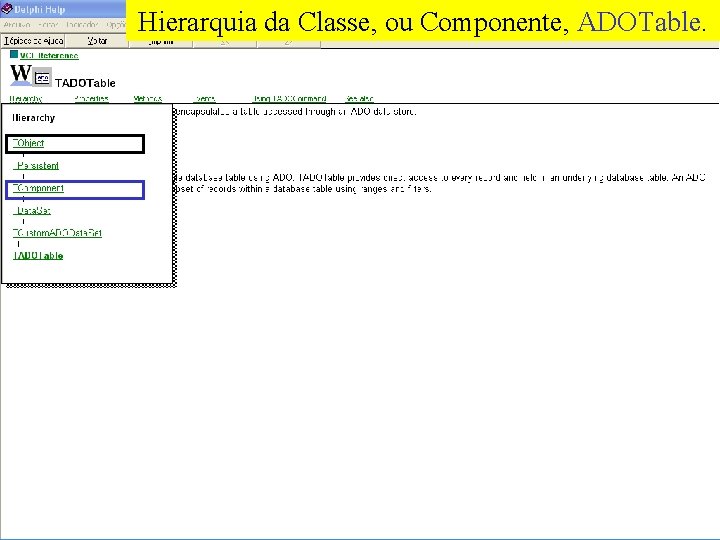Click the TADOTable component palette icon

click(43, 78)
